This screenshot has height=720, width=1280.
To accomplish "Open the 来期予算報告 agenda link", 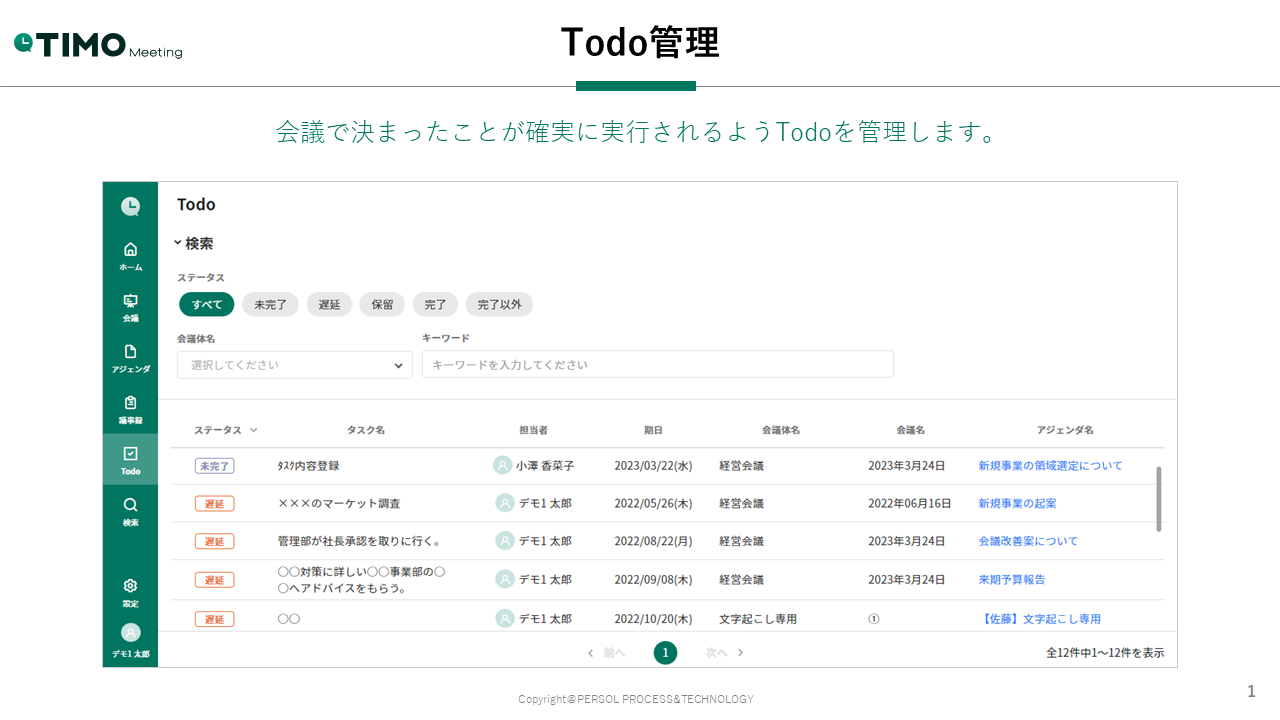I will 1012,579.
